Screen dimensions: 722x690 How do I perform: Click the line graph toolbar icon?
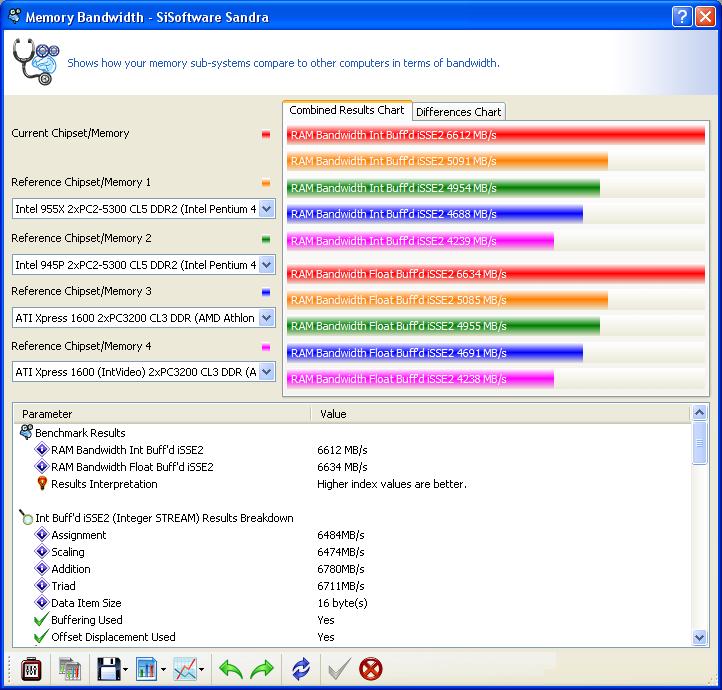(x=185, y=669)
